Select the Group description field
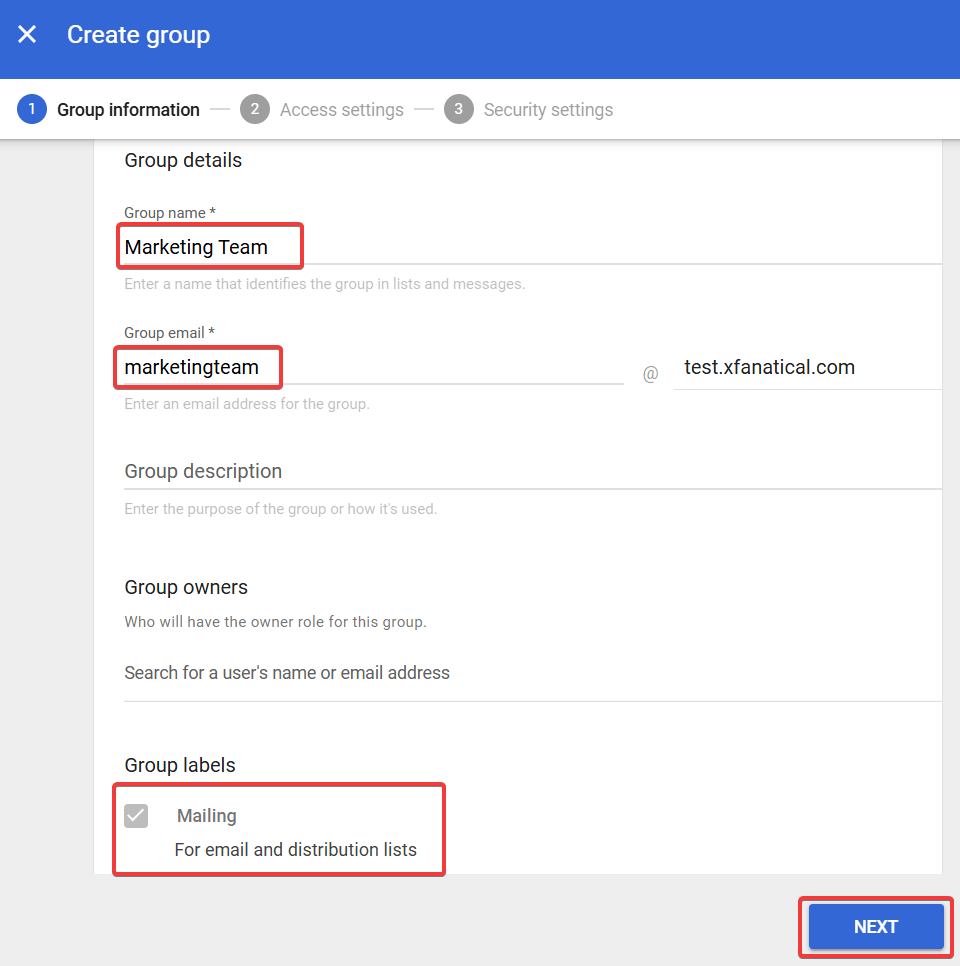This screenshot has height=966, width=960. tap(530, 471)
